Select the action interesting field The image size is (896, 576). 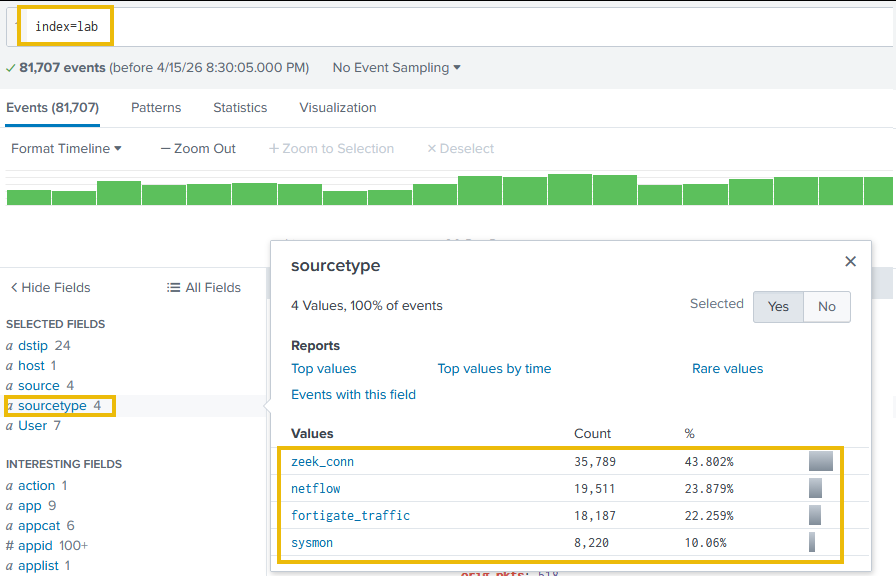tap(37, 486)
